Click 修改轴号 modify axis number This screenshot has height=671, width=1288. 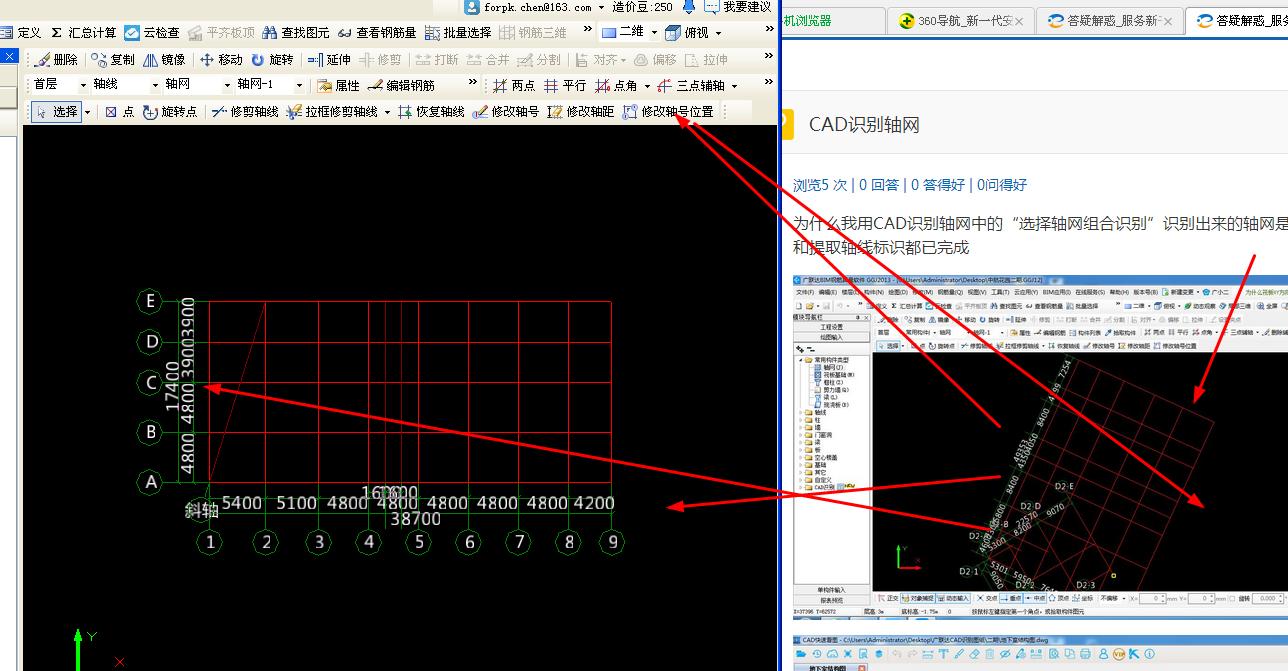click(506, 112)
